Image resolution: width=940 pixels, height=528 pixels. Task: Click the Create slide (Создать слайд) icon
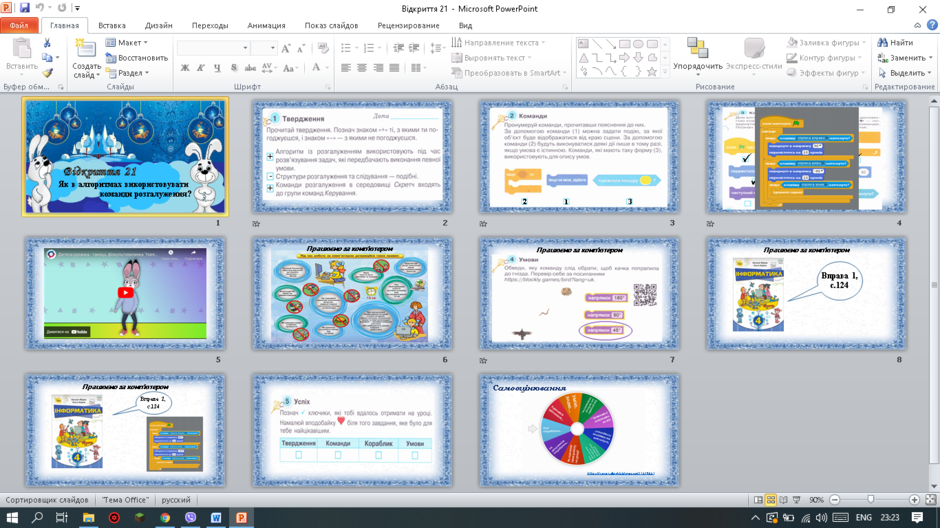(x=86, y=48)
